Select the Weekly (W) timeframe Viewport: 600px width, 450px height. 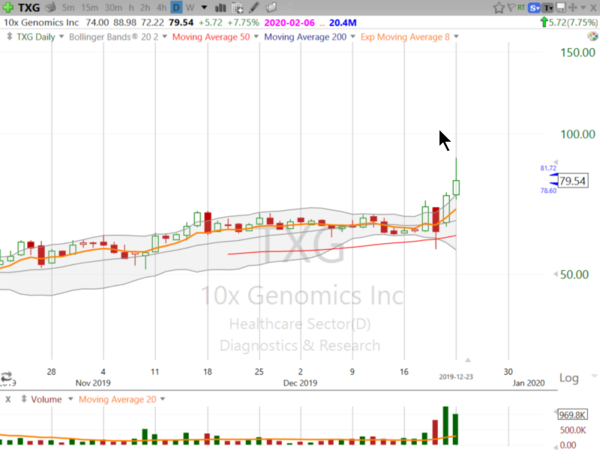[190, 7]
